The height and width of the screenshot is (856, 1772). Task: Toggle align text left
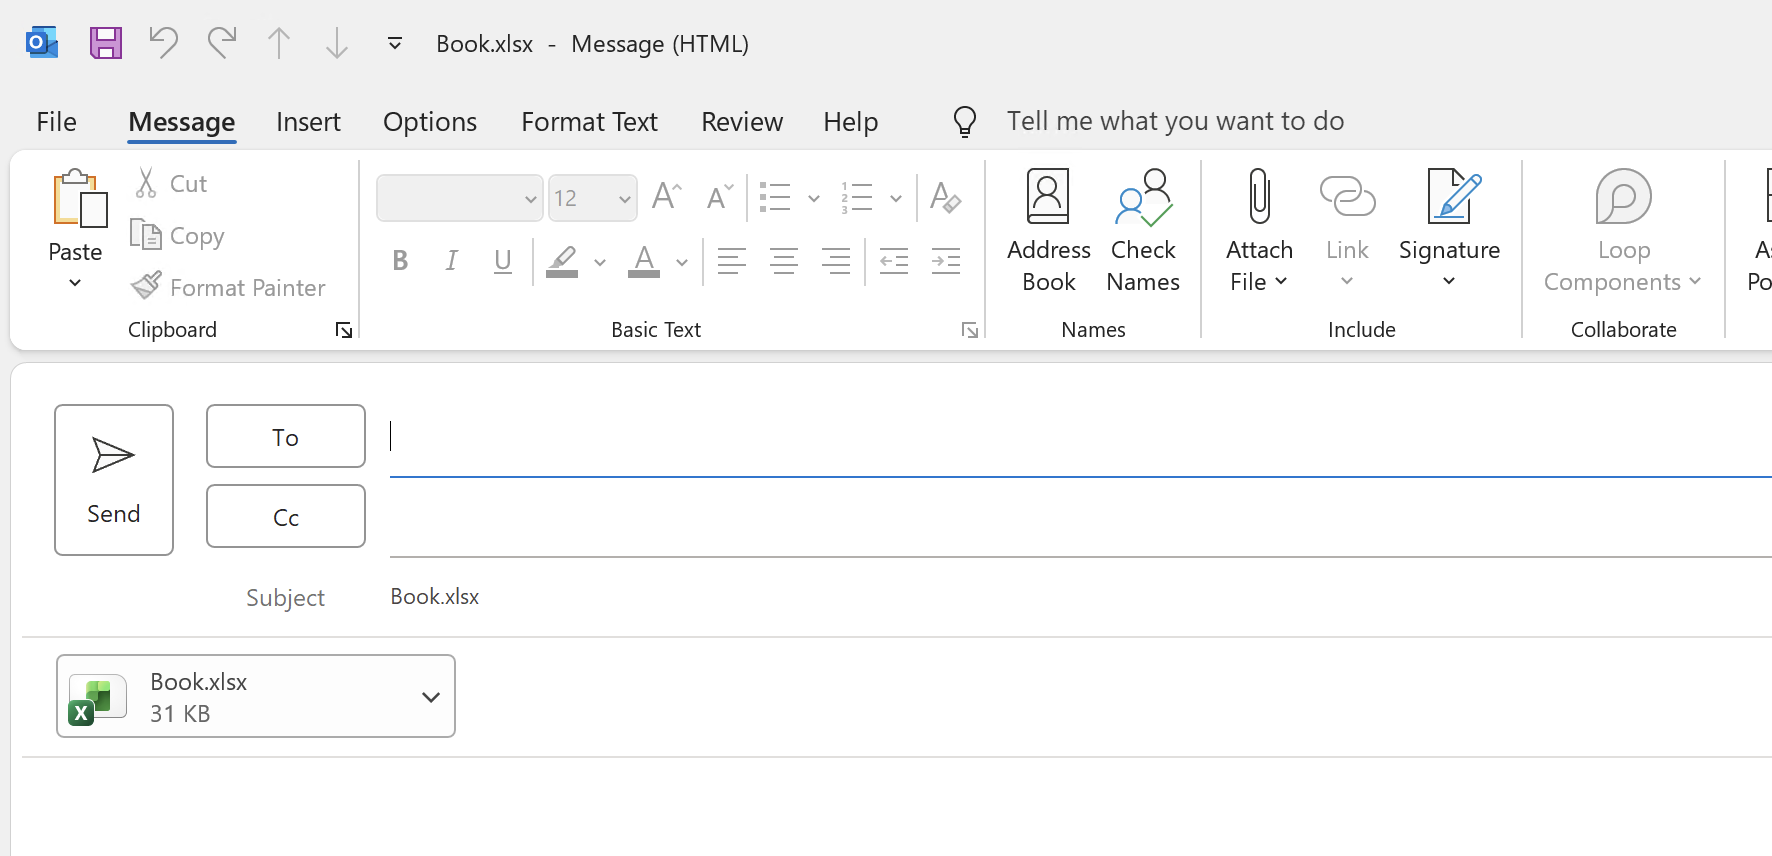pos(732,261)
